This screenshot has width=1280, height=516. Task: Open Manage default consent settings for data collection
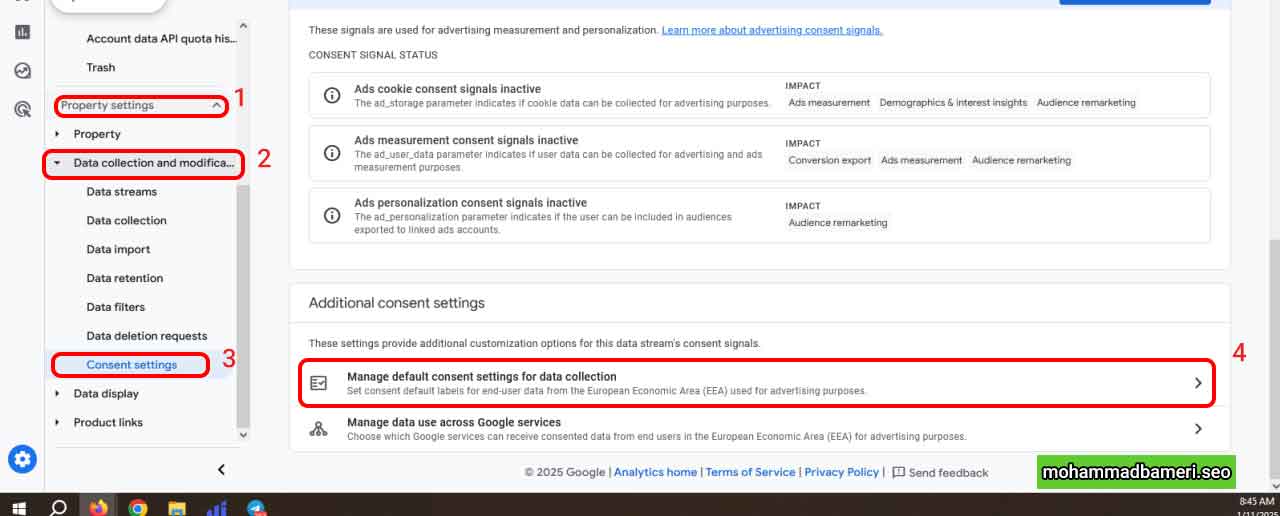(758, 383)
